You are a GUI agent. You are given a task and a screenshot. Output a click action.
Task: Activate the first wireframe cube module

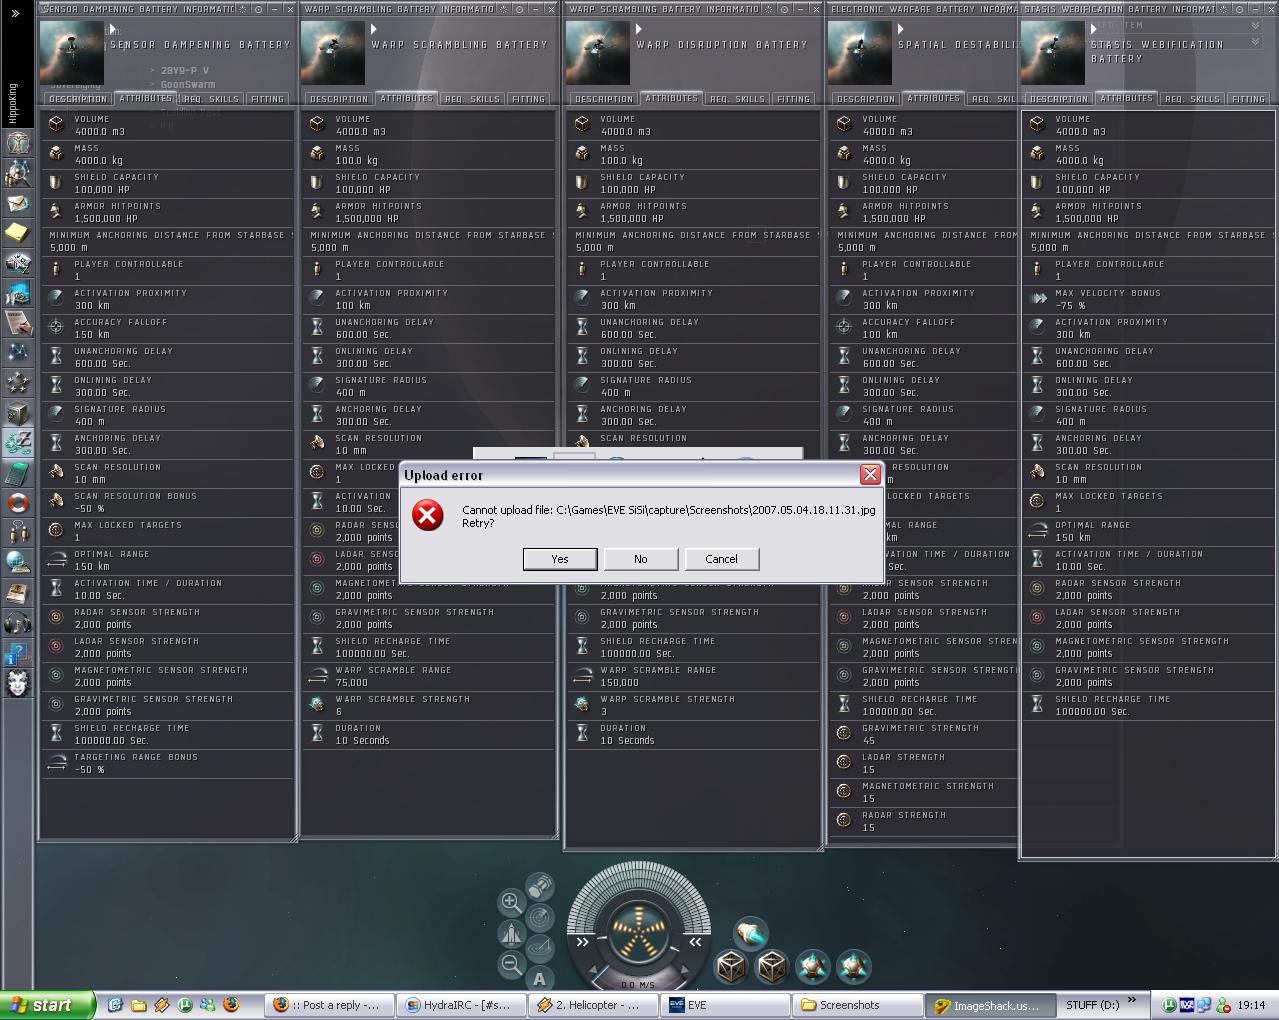coord(731,967)
